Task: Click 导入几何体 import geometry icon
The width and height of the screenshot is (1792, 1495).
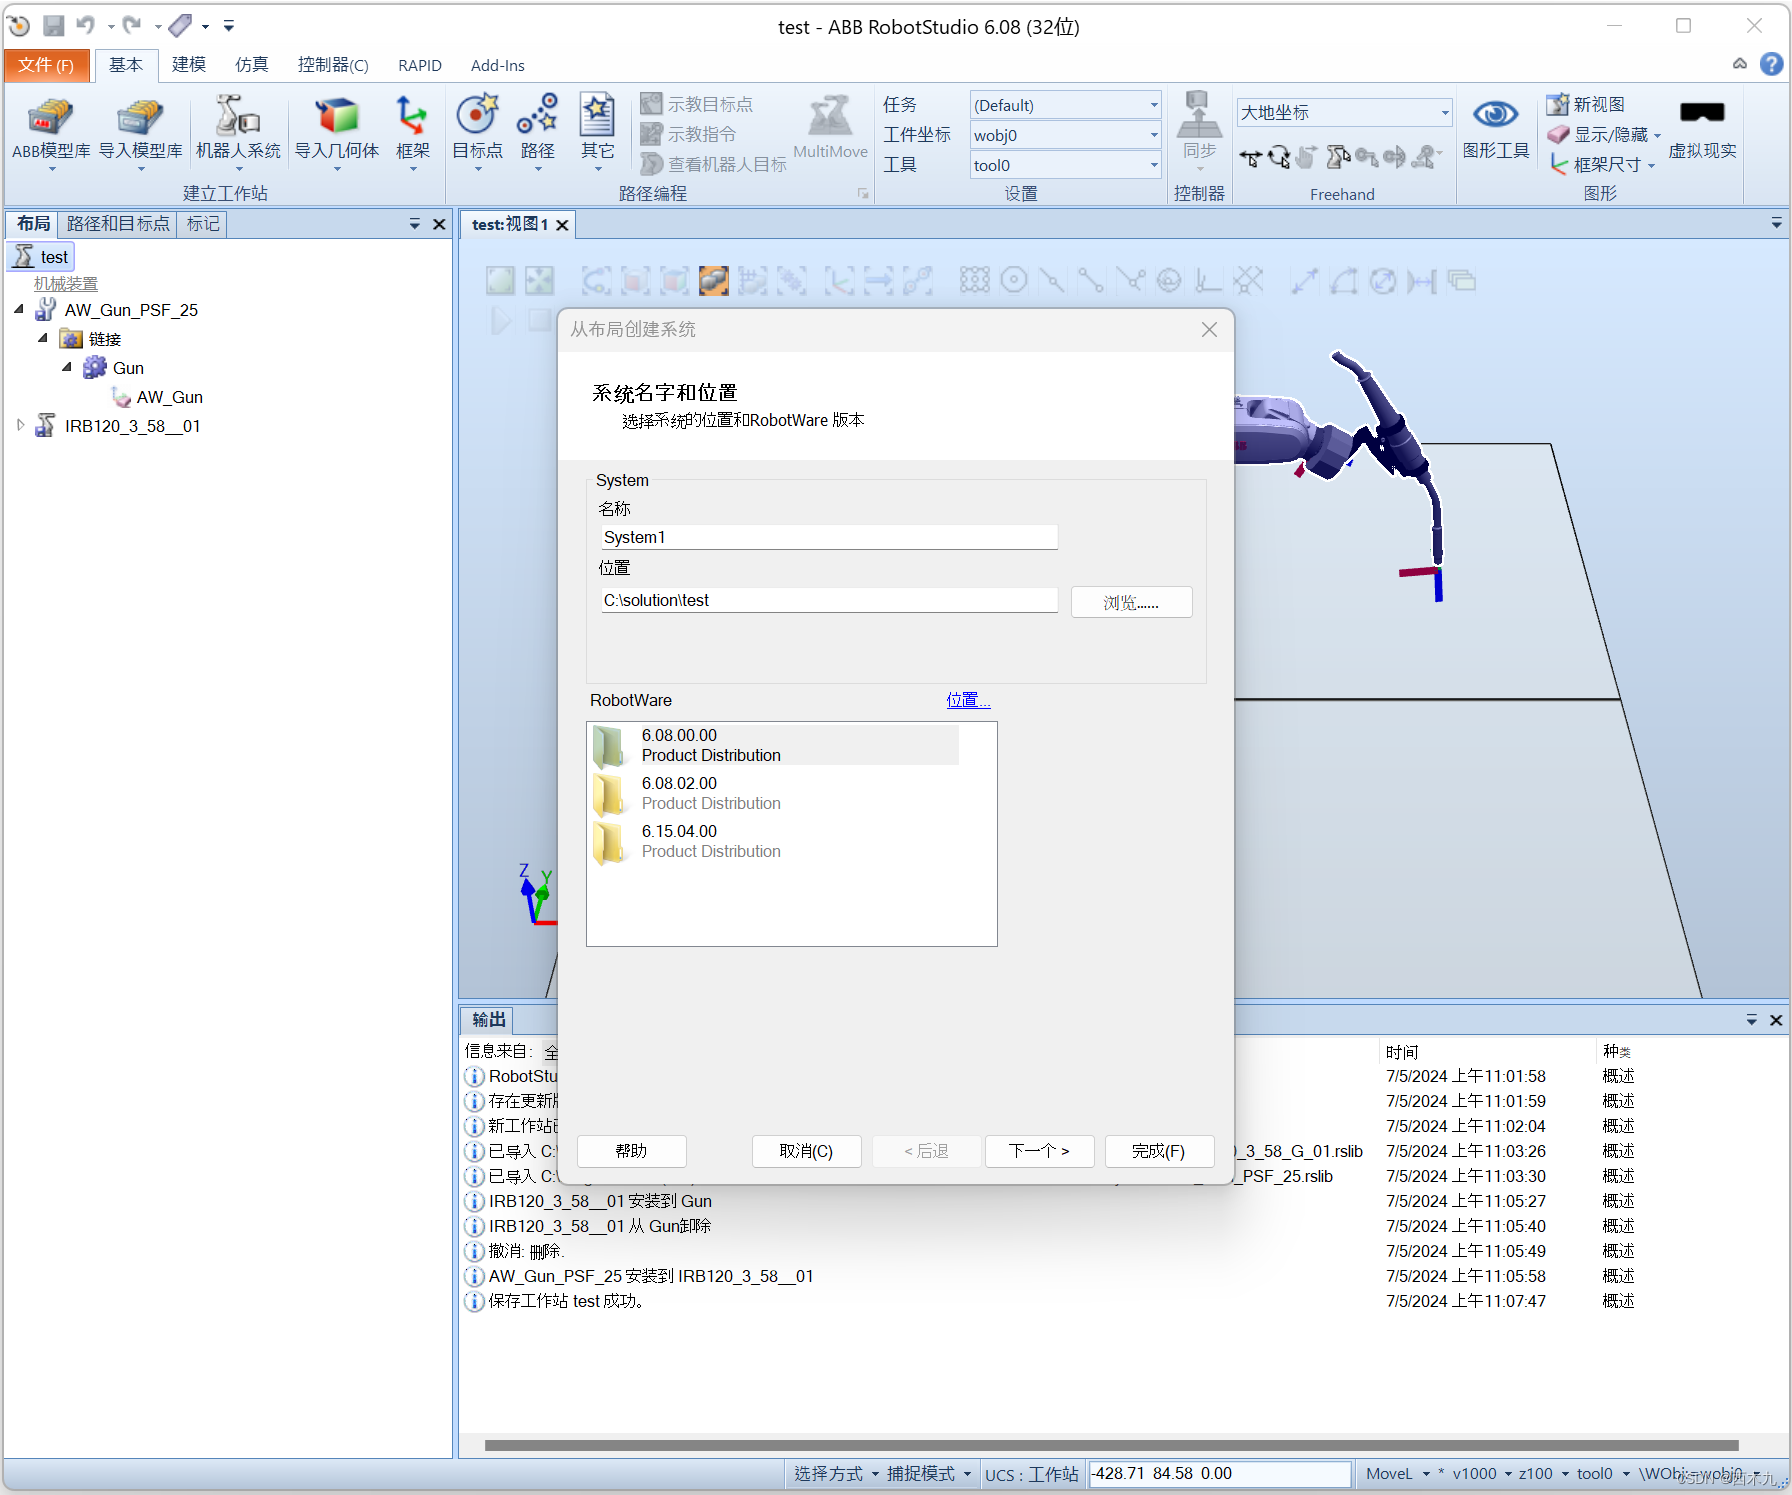Action: point(337,117)
